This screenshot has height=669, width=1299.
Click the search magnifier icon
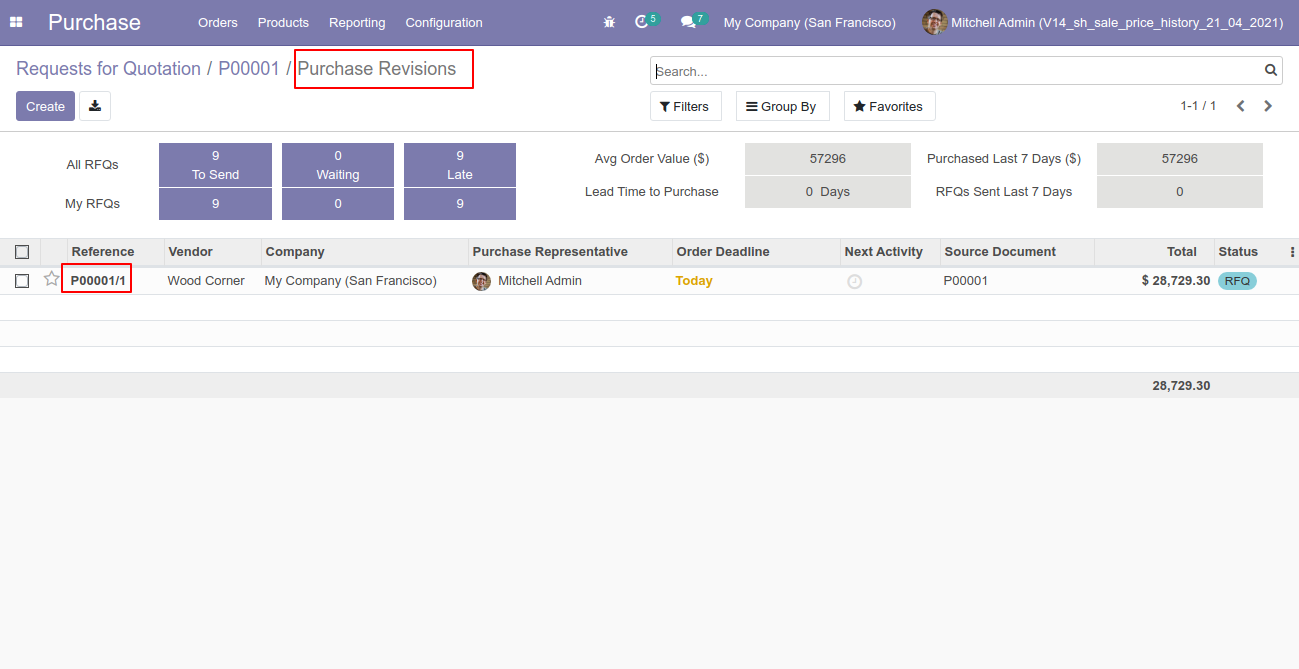click(1271, 70)
